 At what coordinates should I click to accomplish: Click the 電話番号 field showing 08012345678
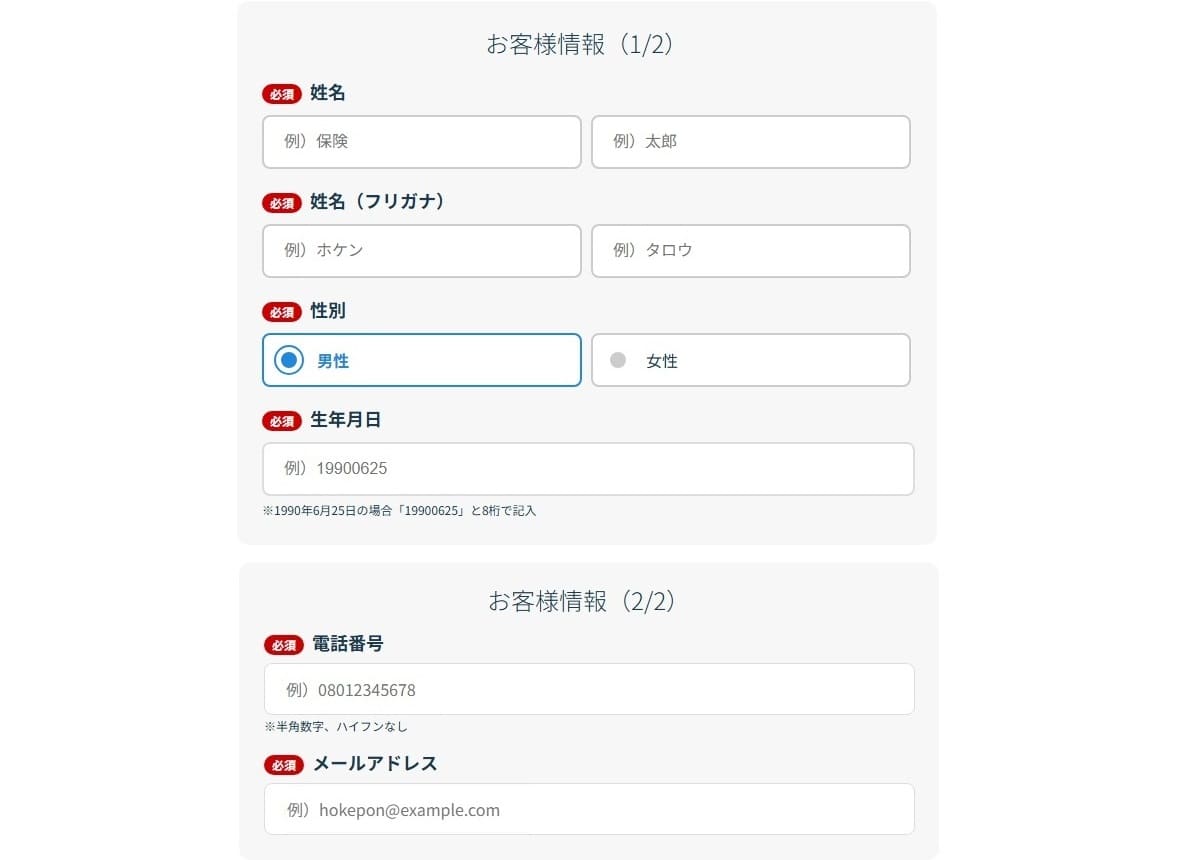(589, 689)
